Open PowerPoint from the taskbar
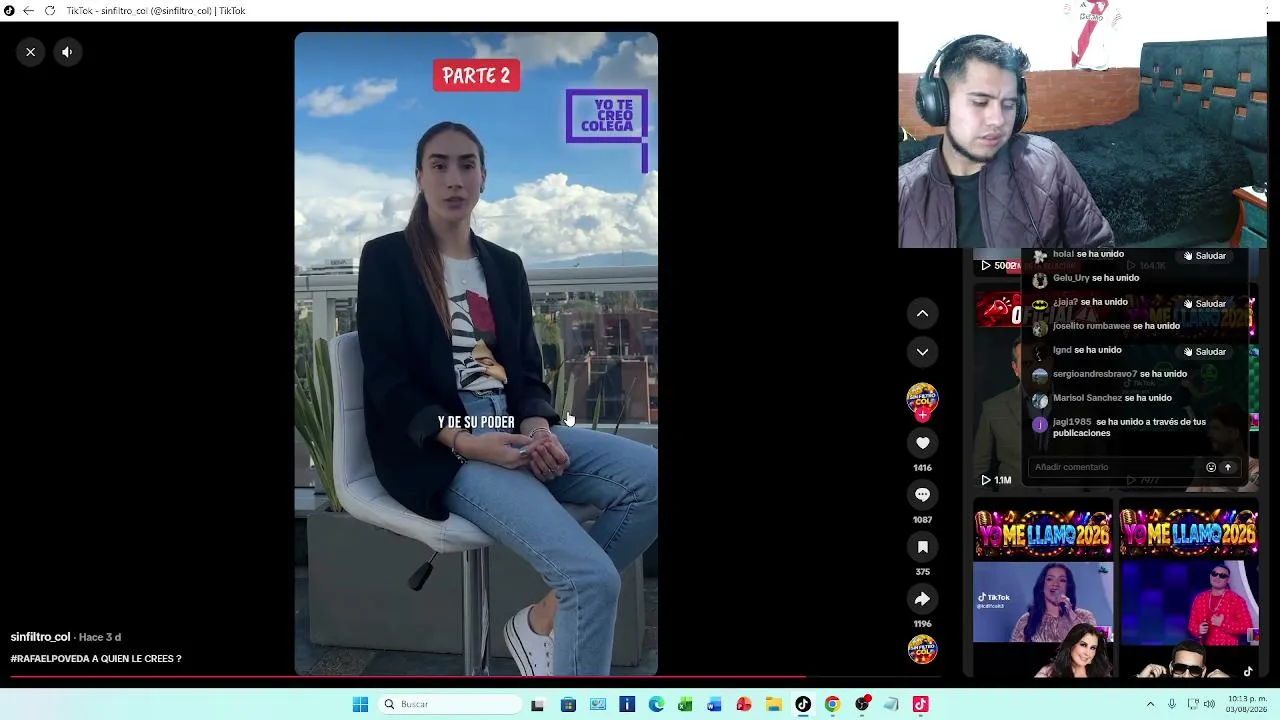 pos(744,705)
